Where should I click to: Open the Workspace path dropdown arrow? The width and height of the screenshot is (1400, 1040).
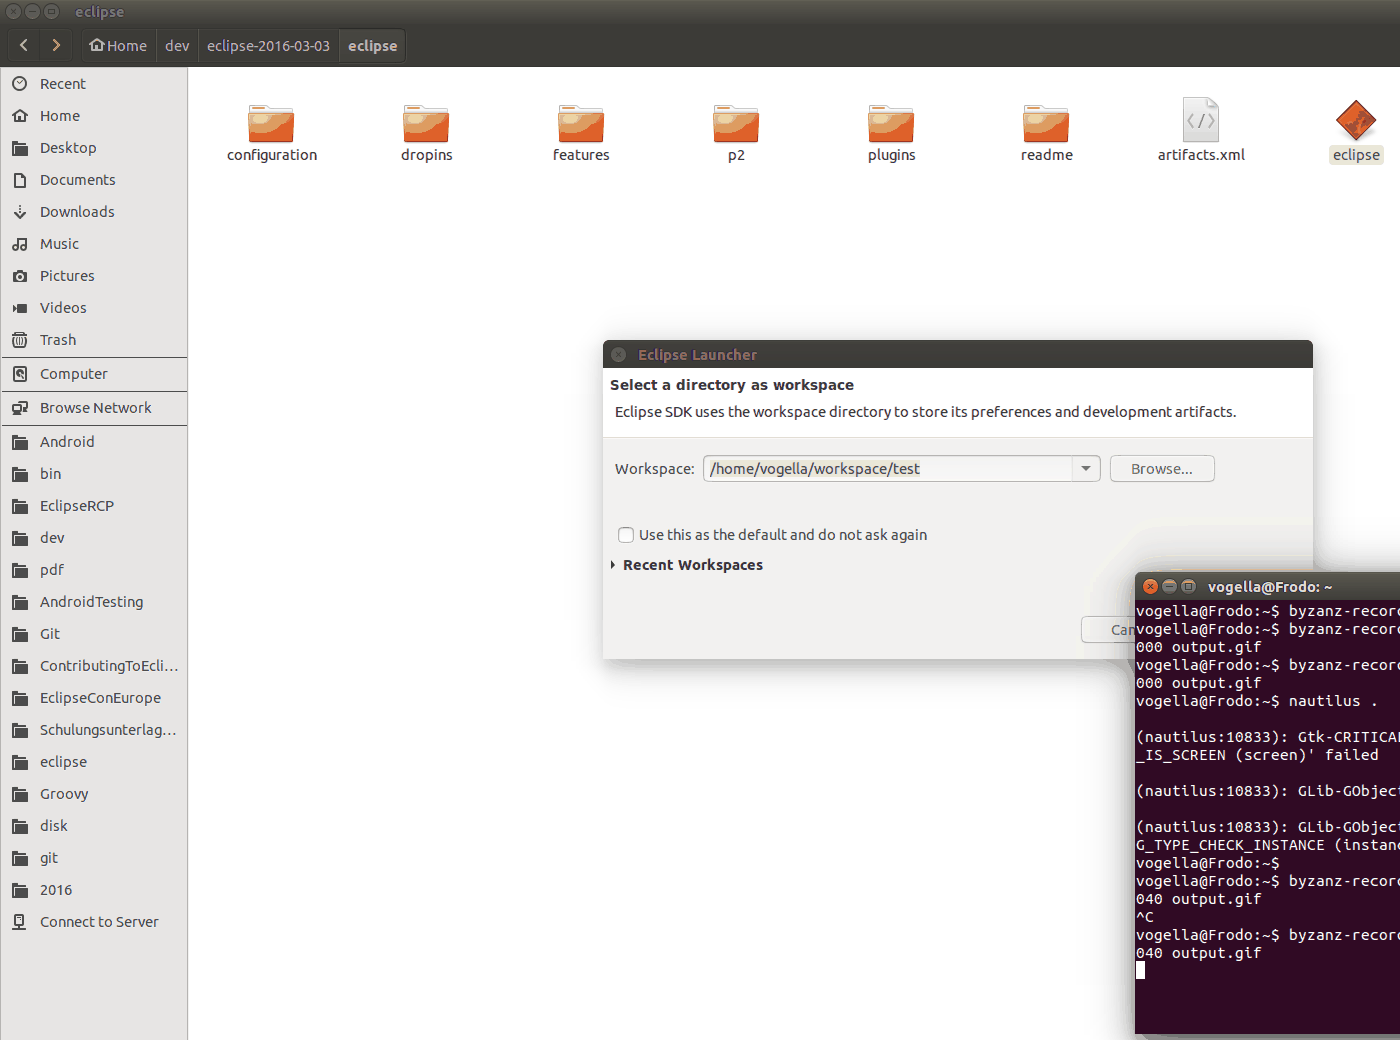tap(1086, 469)
